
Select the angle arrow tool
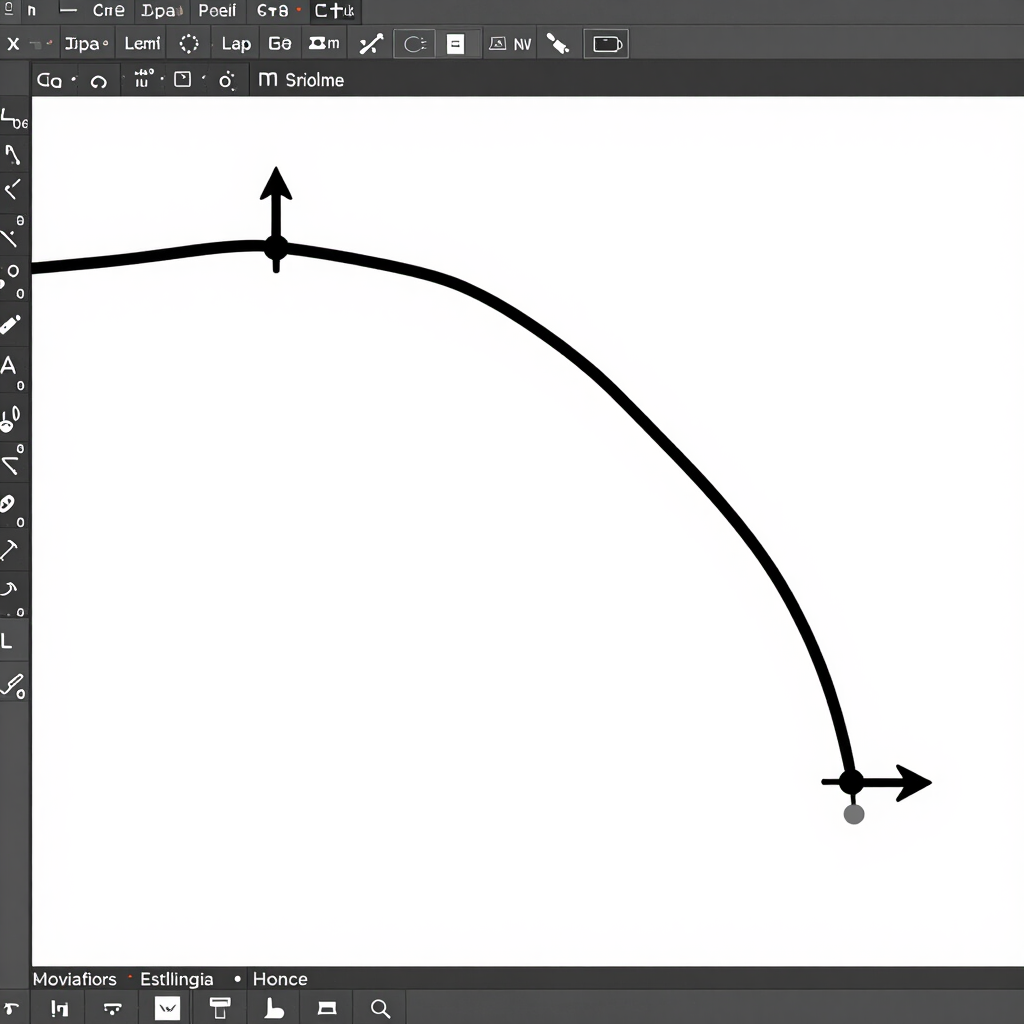[12, 190]
